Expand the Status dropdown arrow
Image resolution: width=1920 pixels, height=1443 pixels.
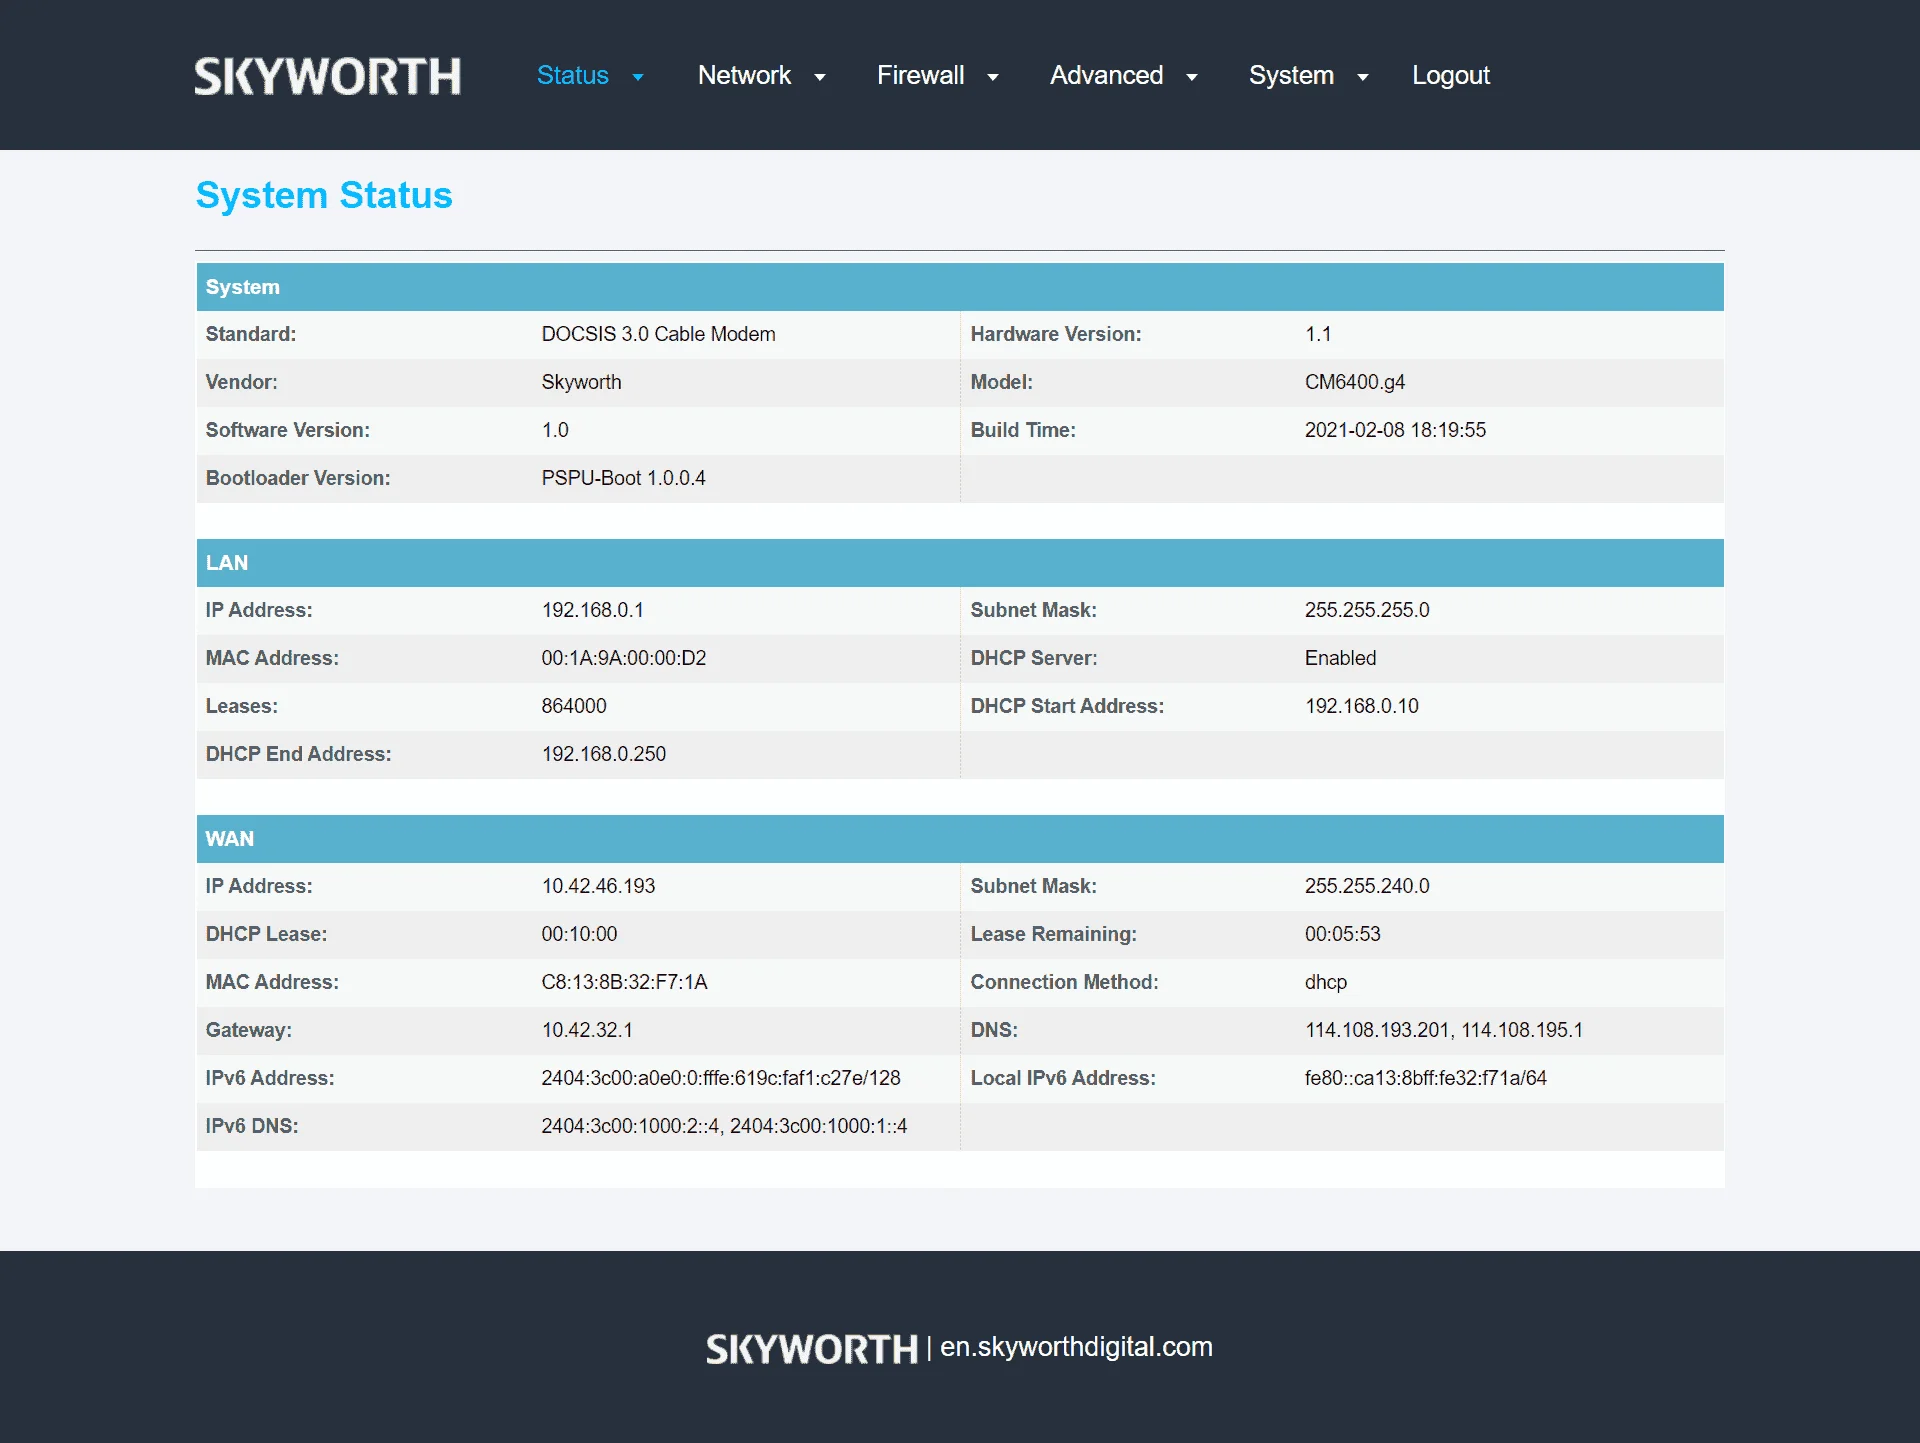pyautogui.click(x=638, y=77)
